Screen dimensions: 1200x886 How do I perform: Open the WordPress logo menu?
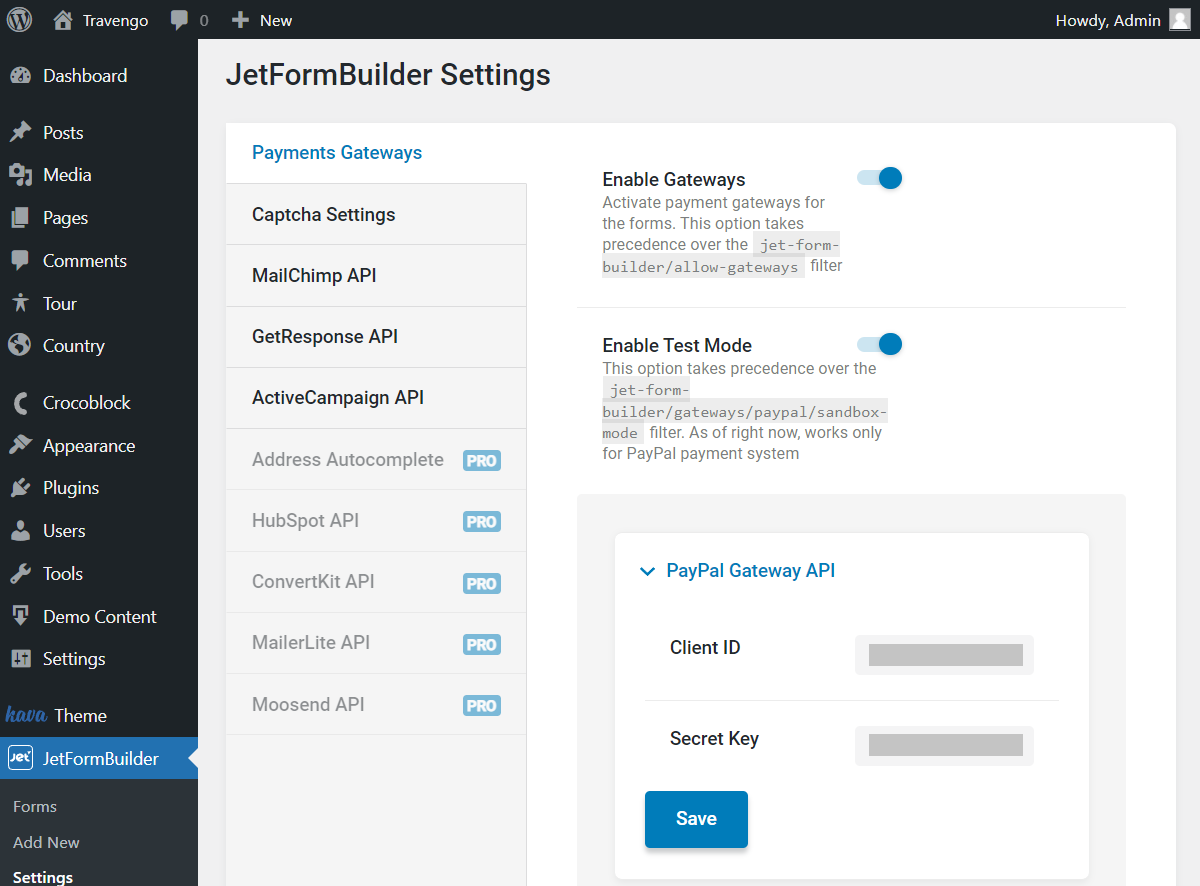coord(20,19)
